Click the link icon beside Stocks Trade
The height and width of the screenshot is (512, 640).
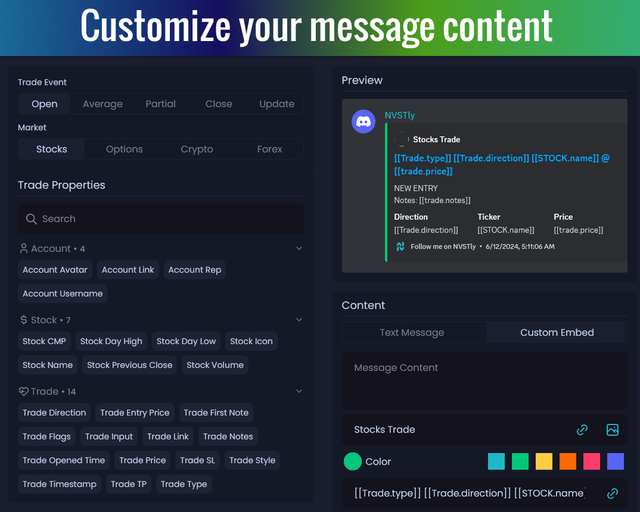coord(582,430)
